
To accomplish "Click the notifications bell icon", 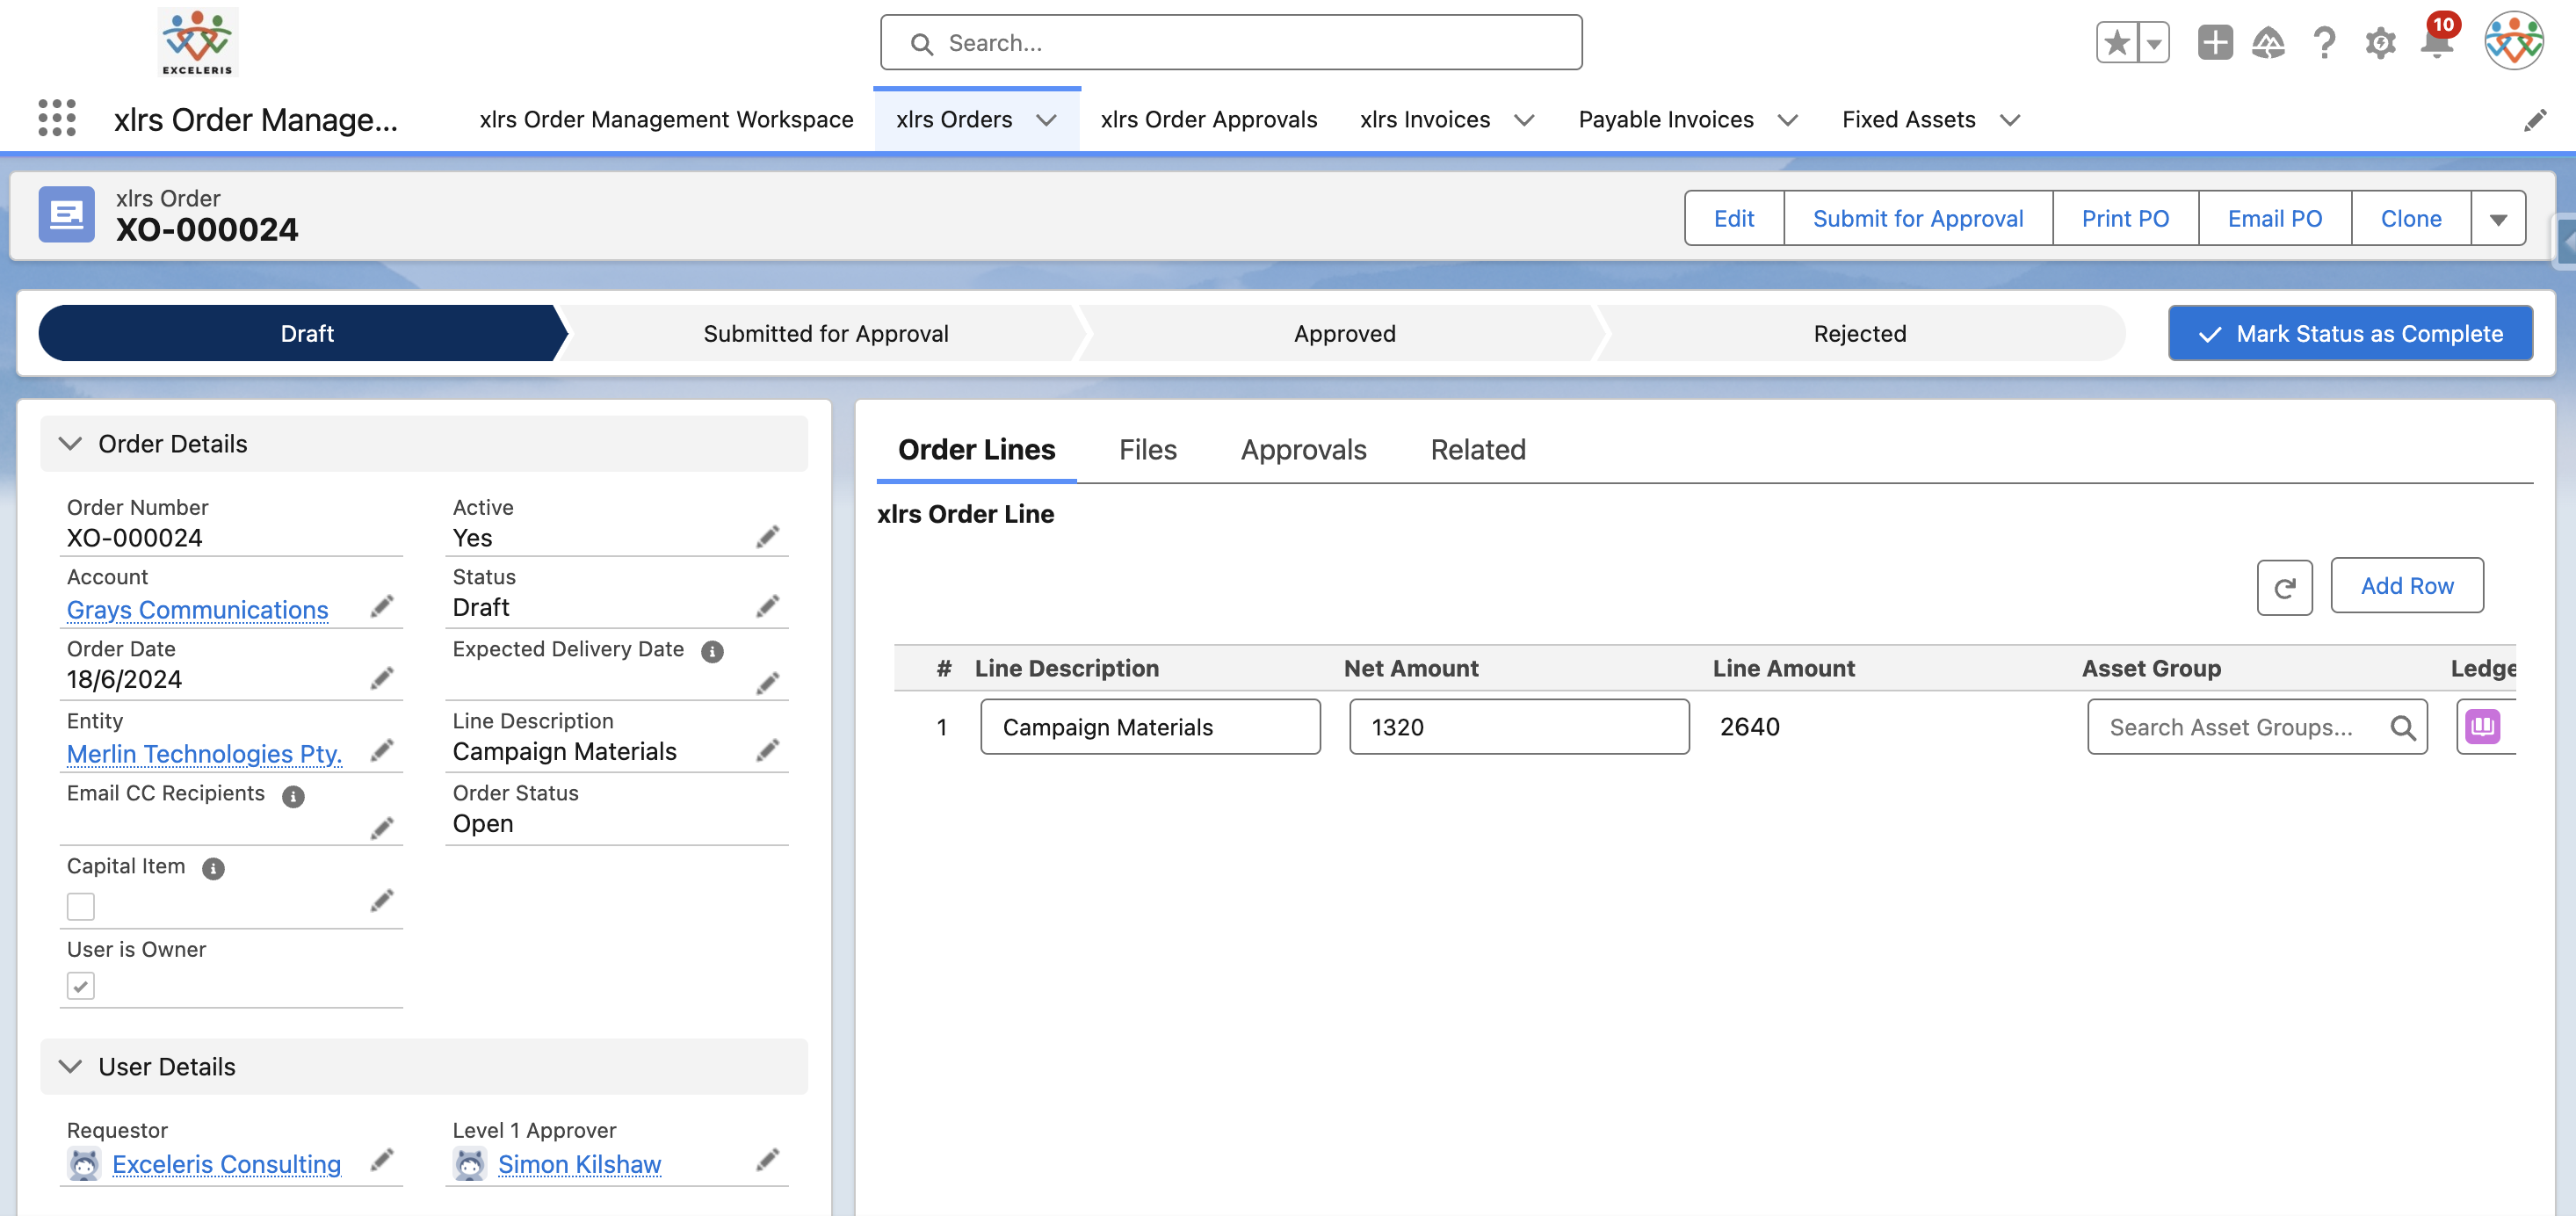I will point(2436,43).
